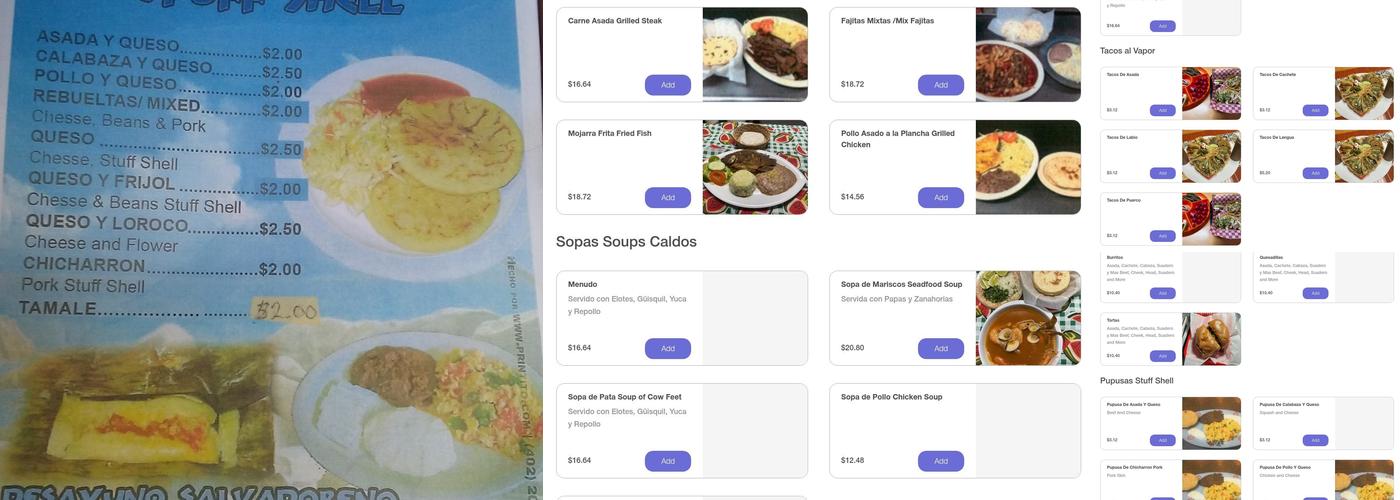The image size is (1400, 500).
Task: Add Tacos De Asada from side panel
Action: tap(1162, 110)
